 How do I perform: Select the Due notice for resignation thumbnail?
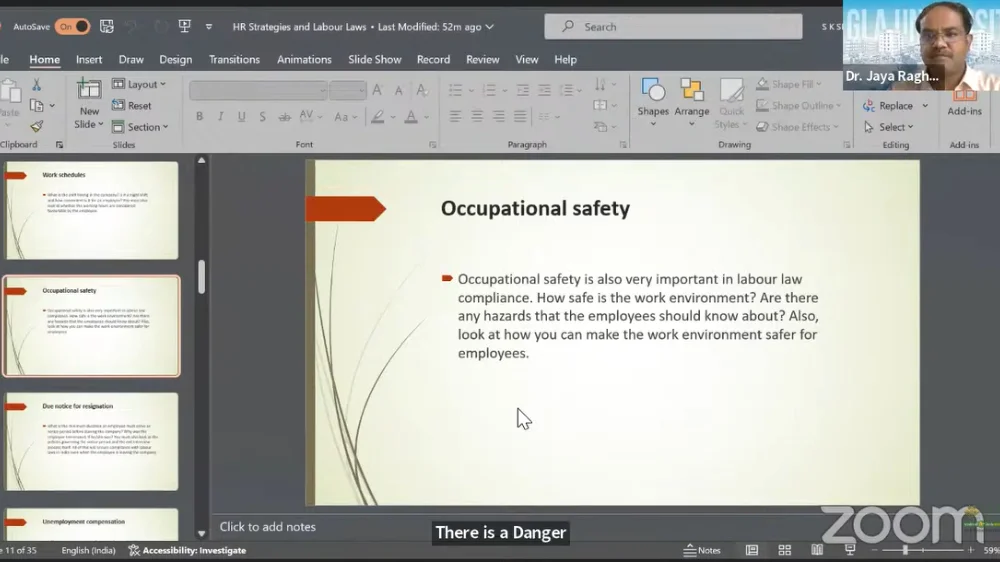[91, 441]
